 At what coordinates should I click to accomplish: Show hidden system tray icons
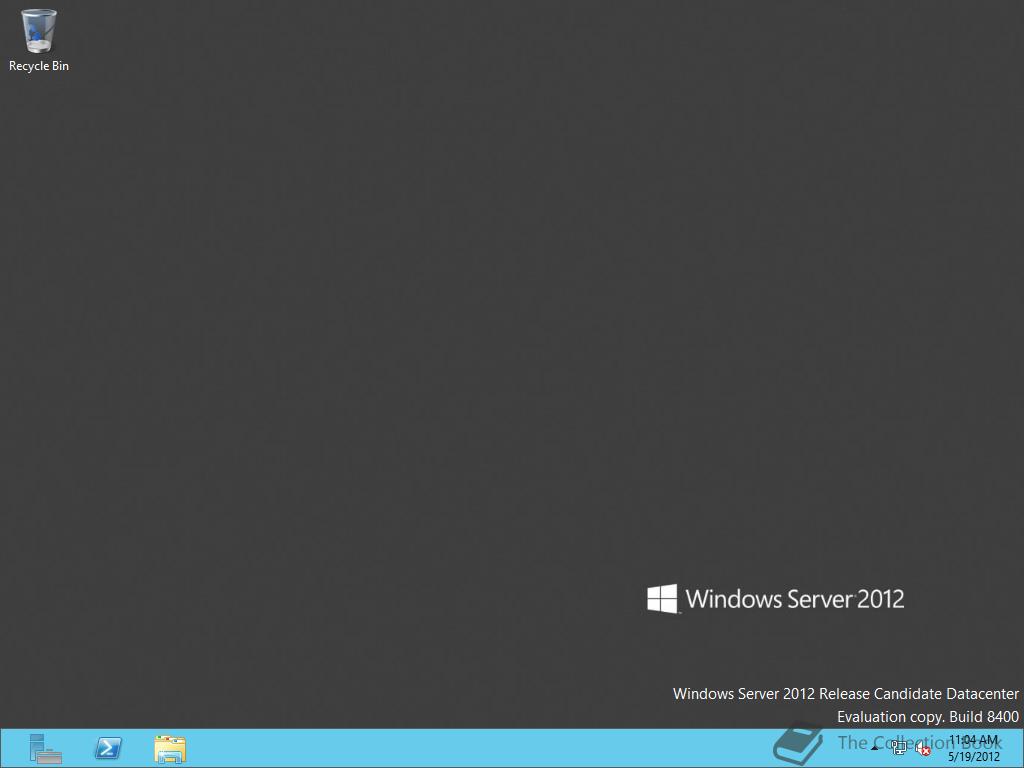point(875,748)
